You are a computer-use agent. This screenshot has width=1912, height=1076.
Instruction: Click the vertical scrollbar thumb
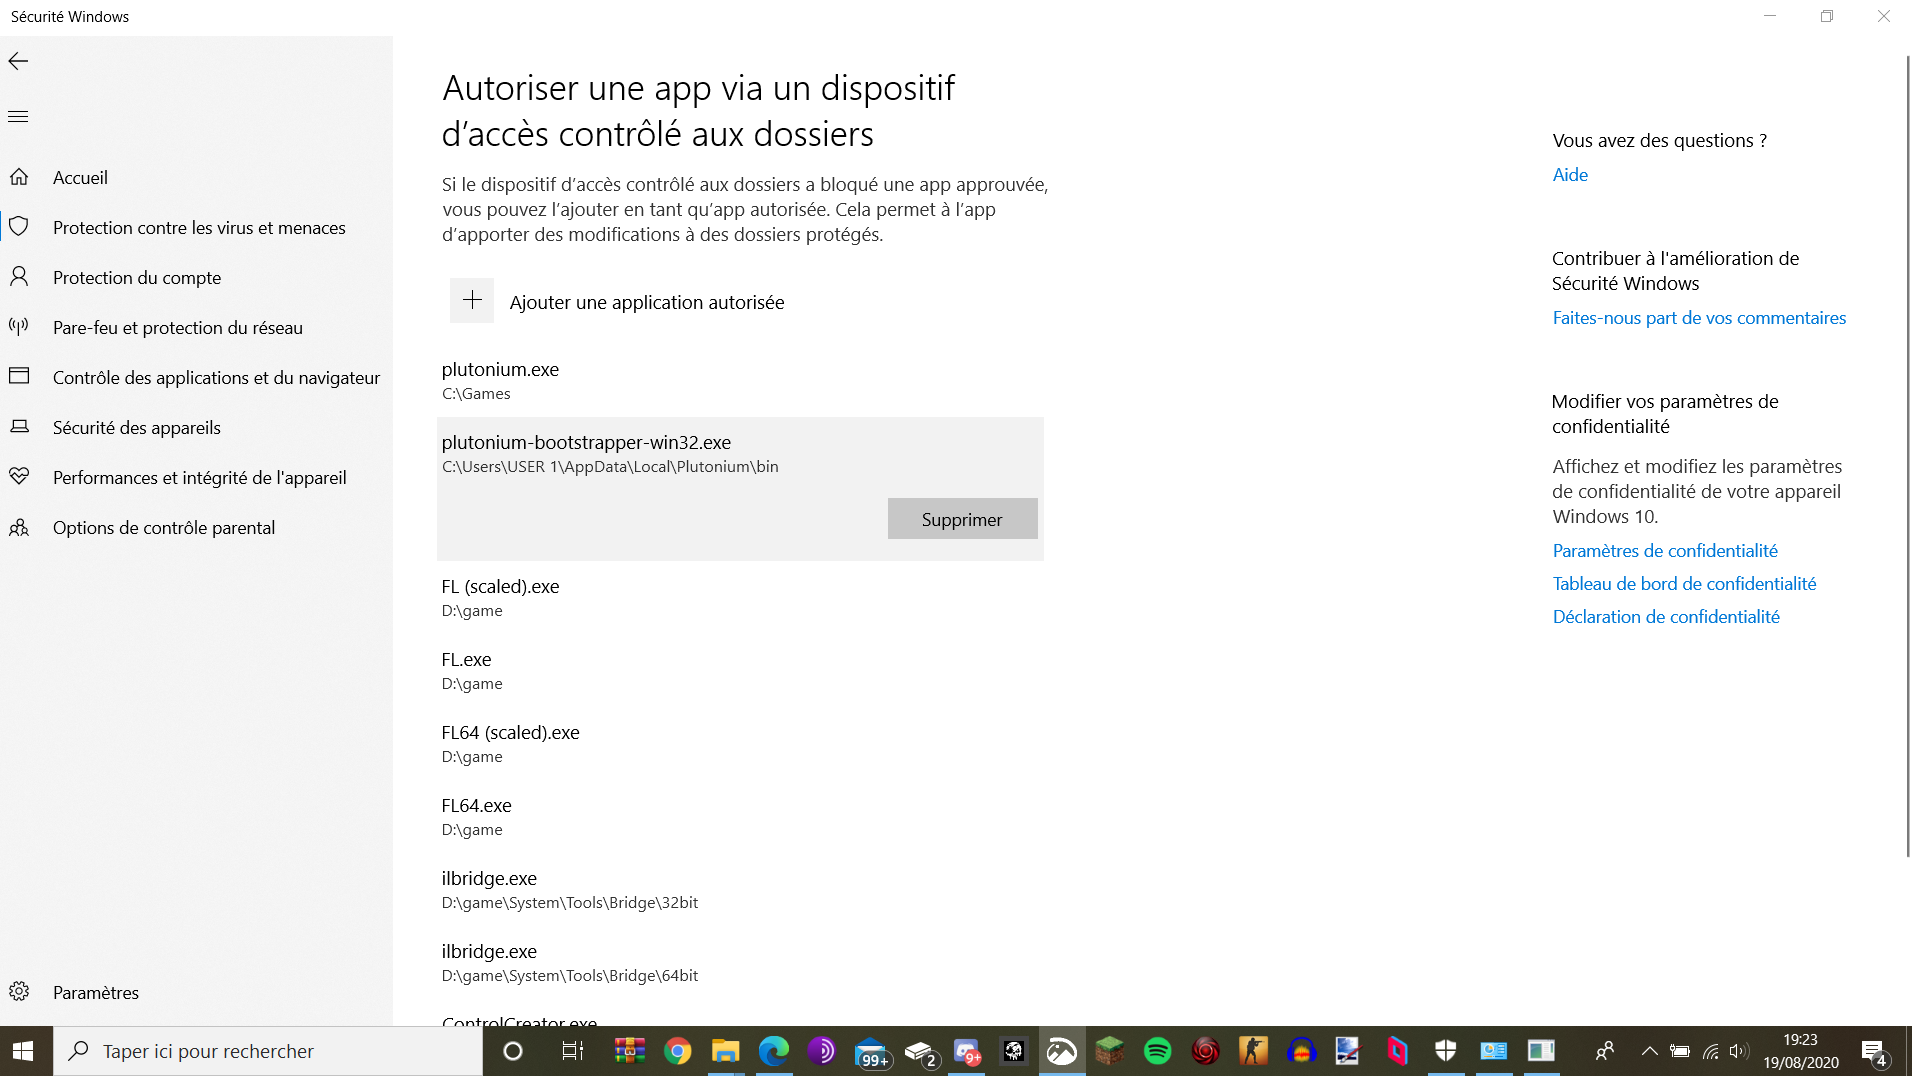click(x=1907, y=455)
